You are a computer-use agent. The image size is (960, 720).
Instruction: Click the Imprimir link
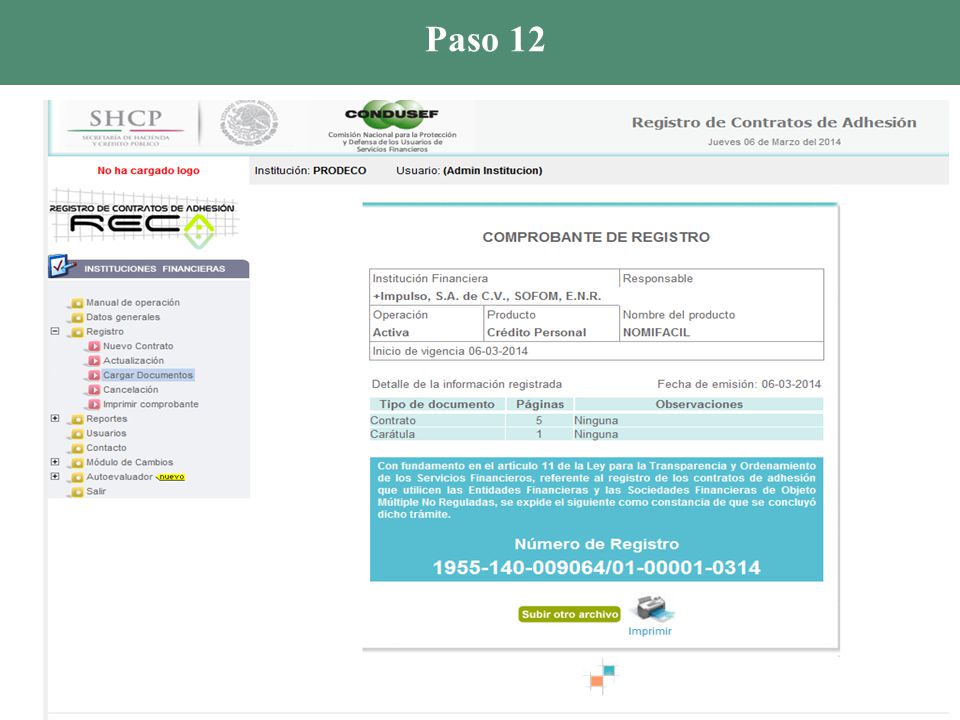click(x=650, y=631)
